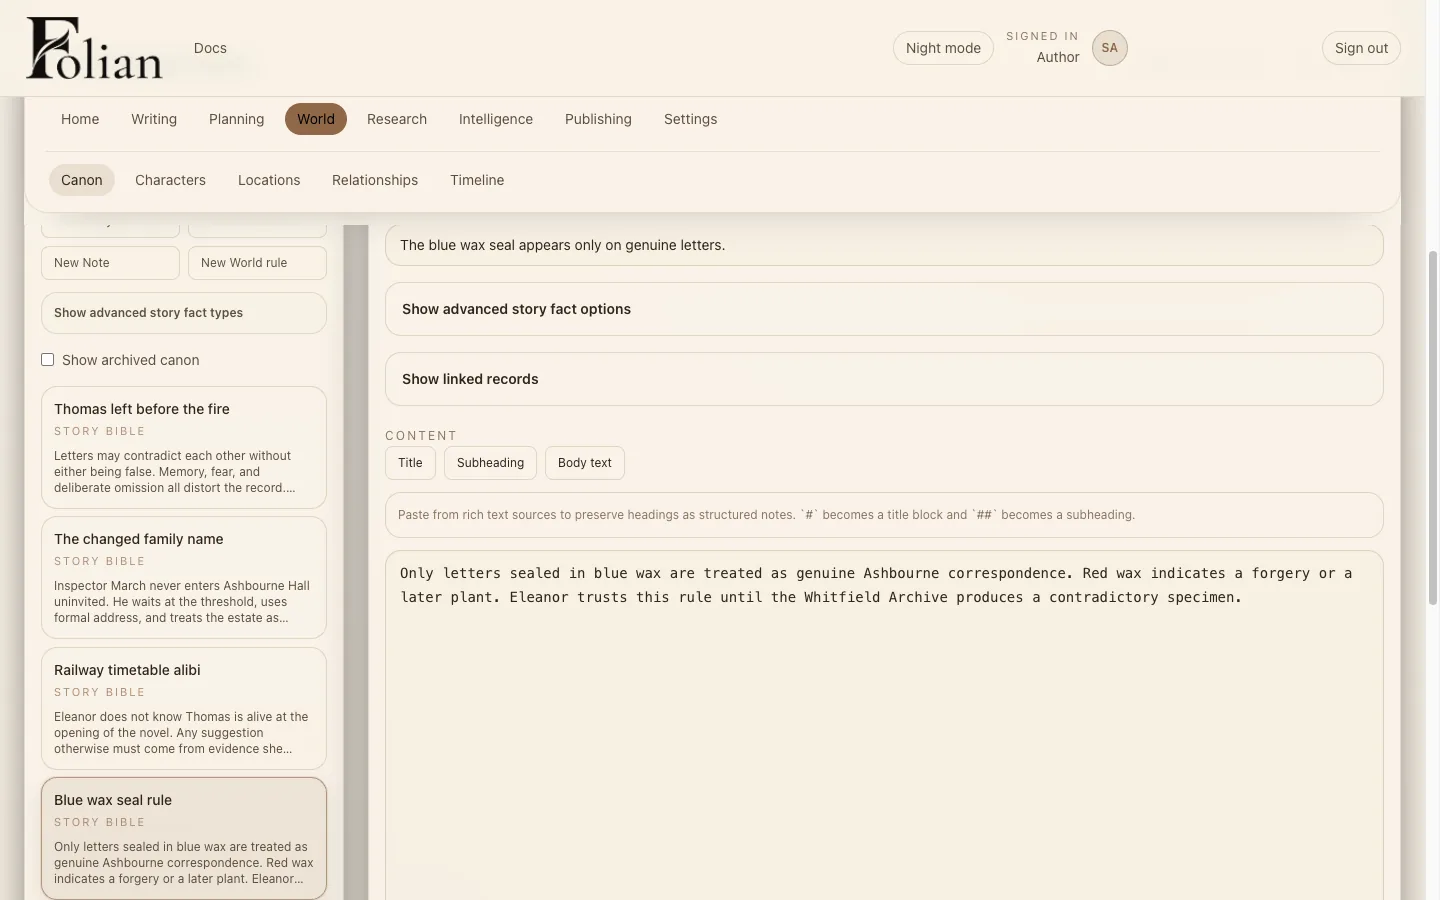Image resolution: width=1440 pixels, height=900 pixels.
Task: Select the World tab
Action: pyautogui.click(x=316, y=119)
